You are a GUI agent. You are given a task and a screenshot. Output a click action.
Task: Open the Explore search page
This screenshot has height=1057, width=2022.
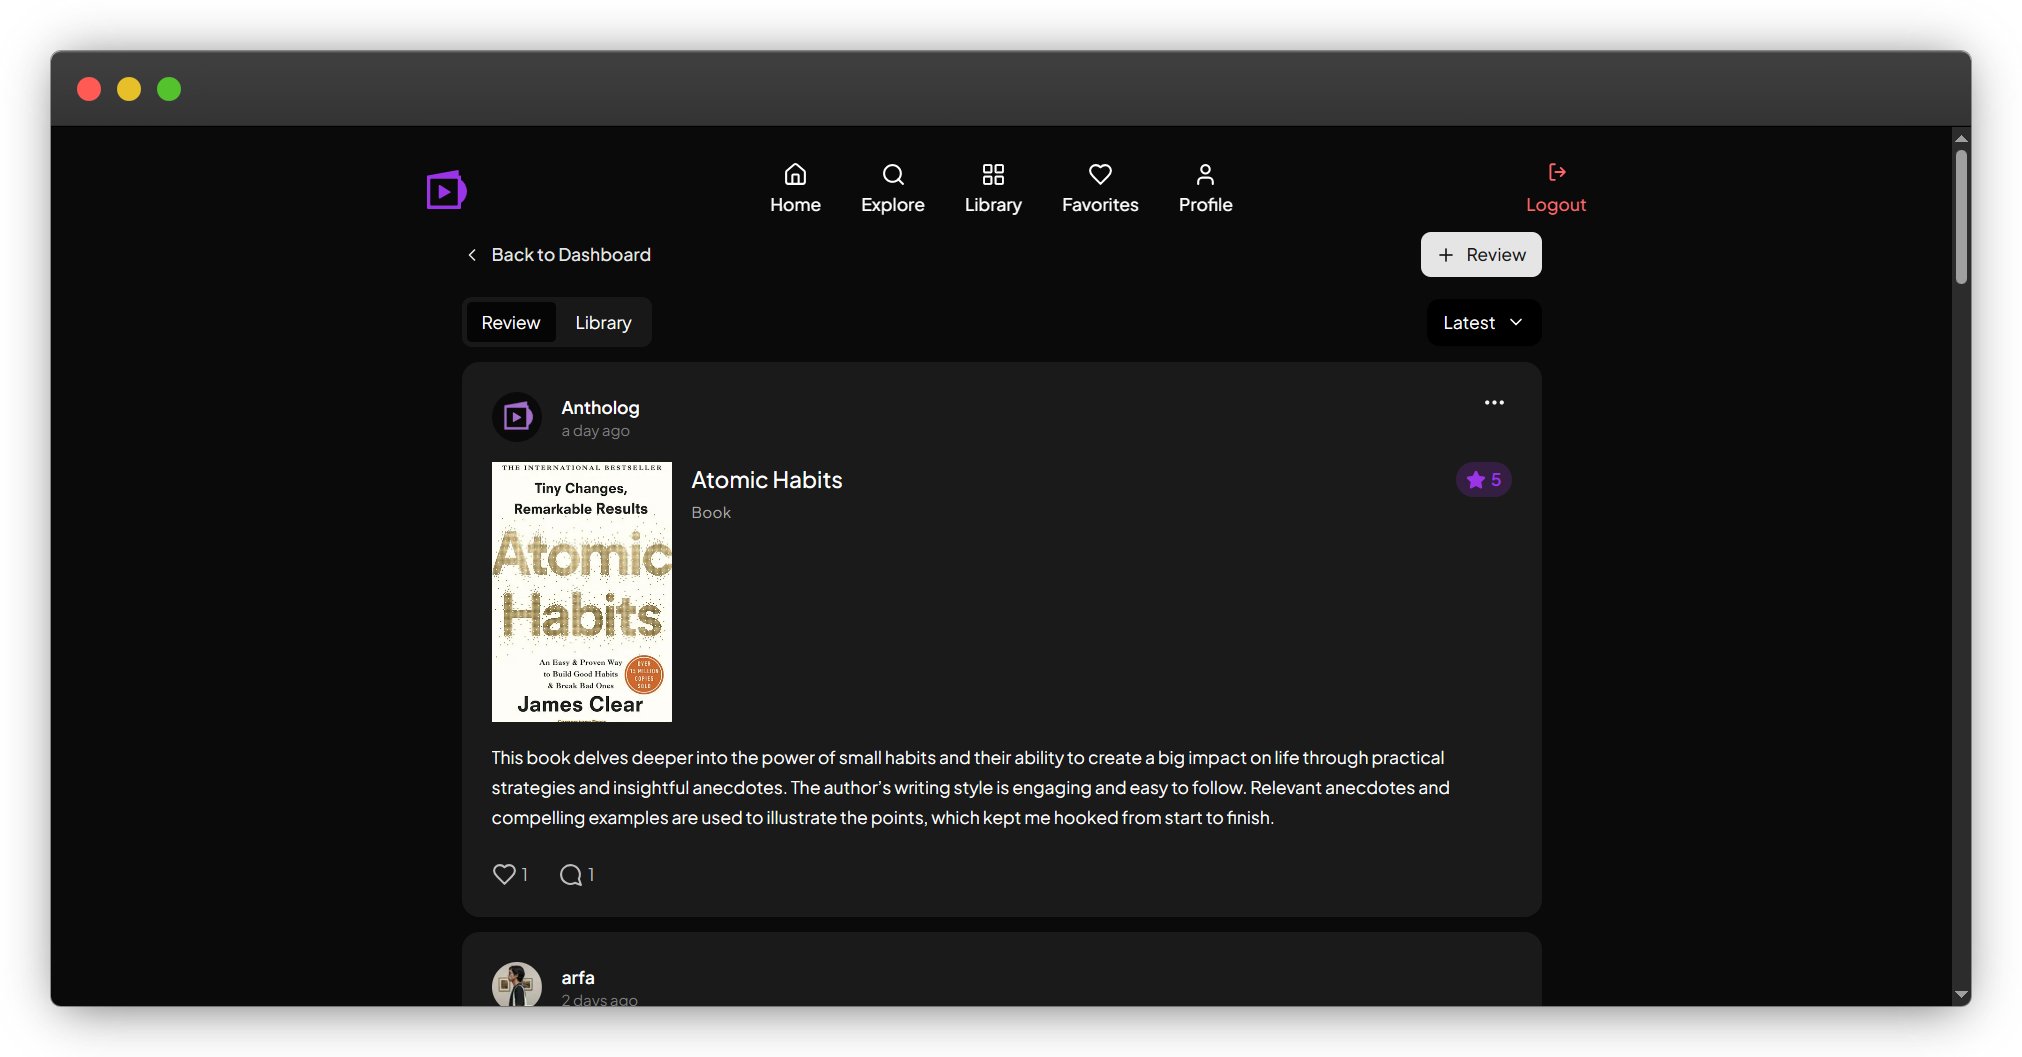[893, 189]
